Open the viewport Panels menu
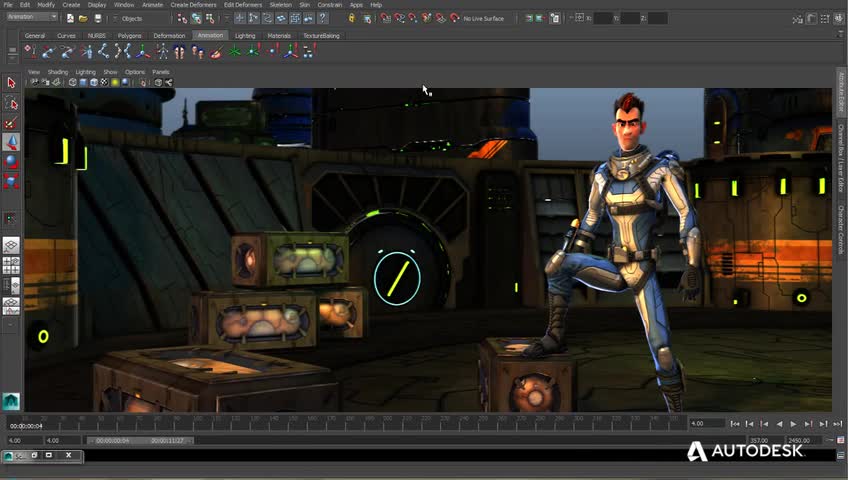The height and width of the screenshot is (480, 848). click(x=161, y=72)
